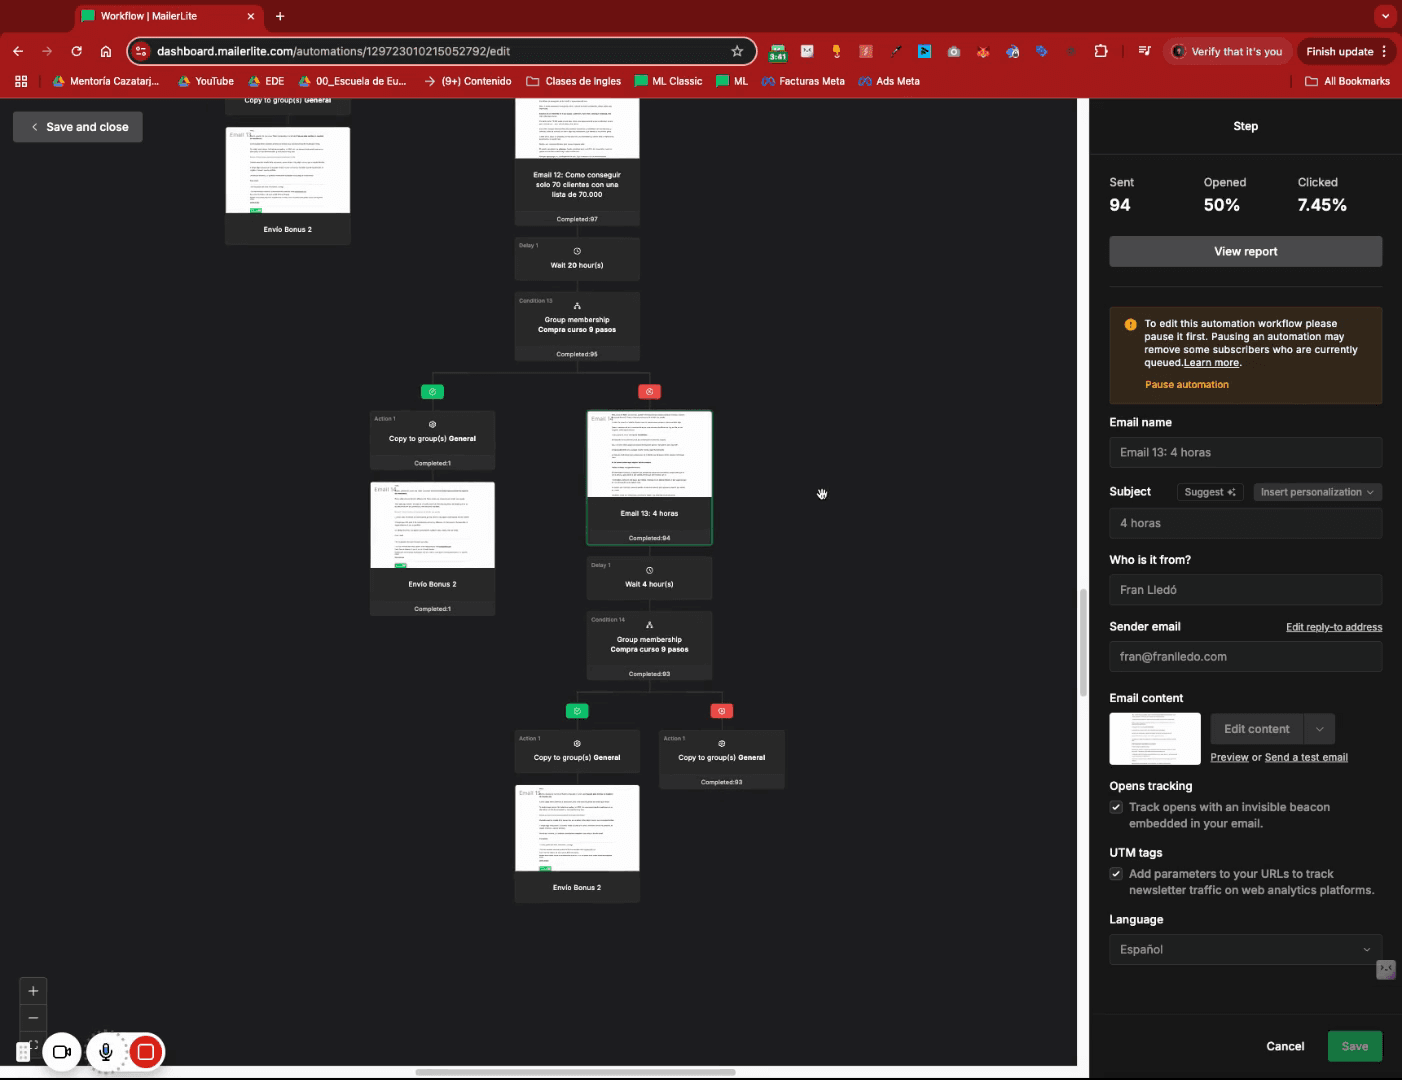The image size is (1402, 1080).
Task: Click Edit reply-to address link
Action: point(1334,627)
